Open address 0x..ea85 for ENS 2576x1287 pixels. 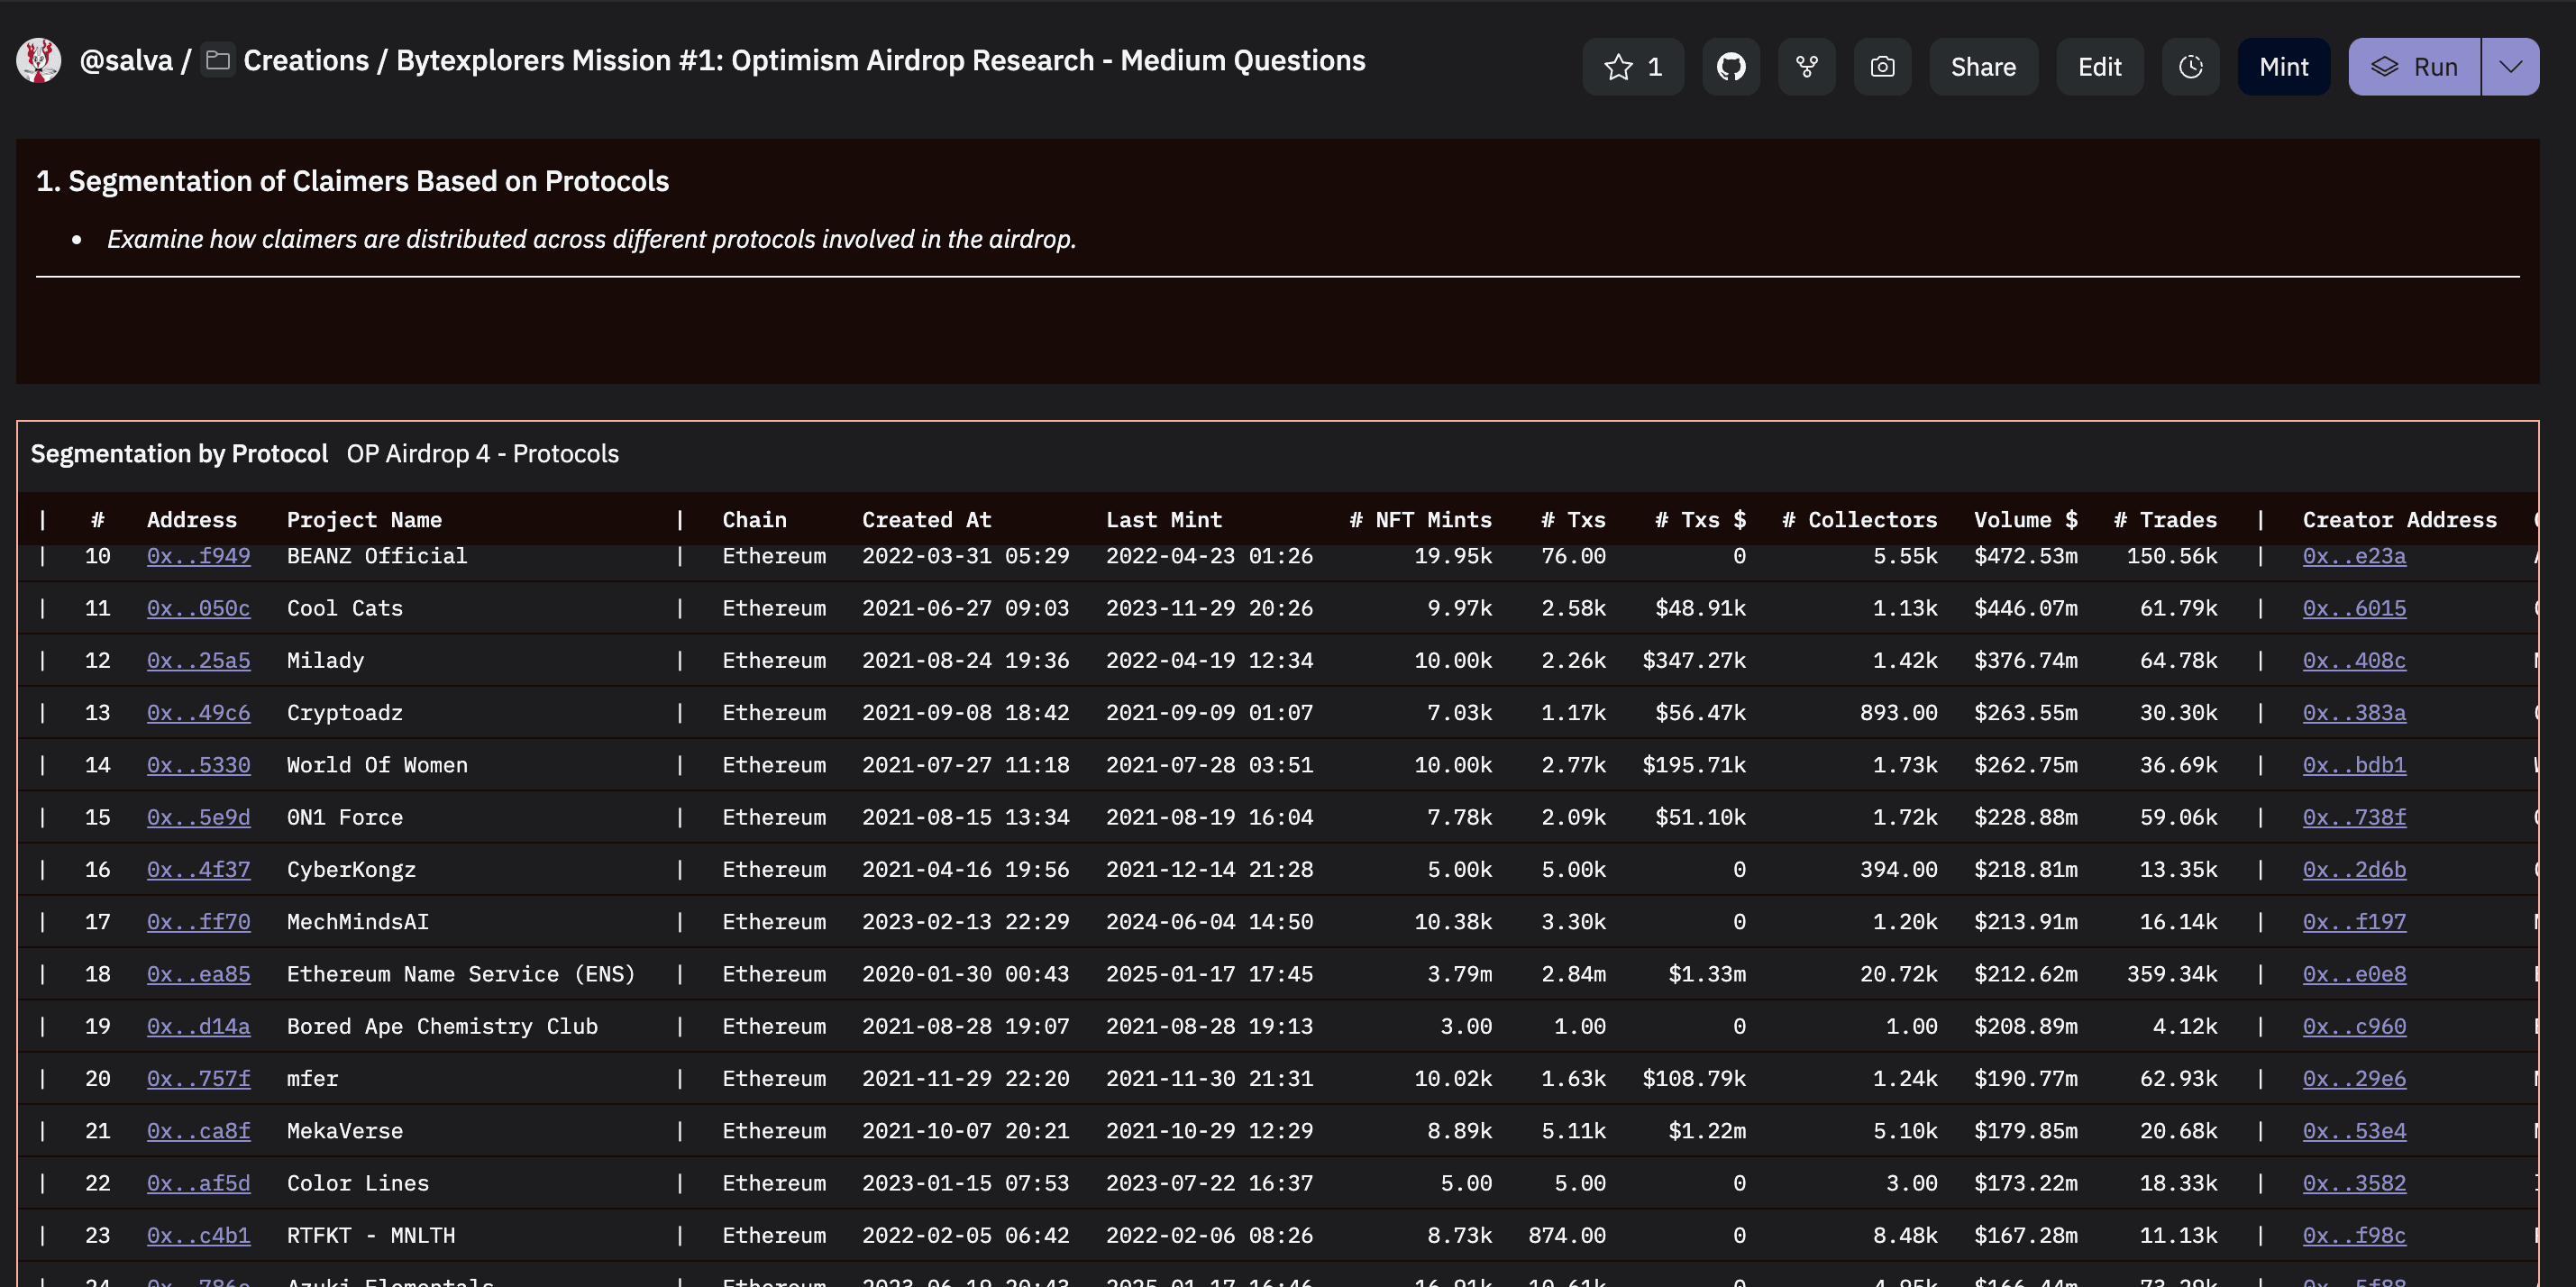coord(198,974)
